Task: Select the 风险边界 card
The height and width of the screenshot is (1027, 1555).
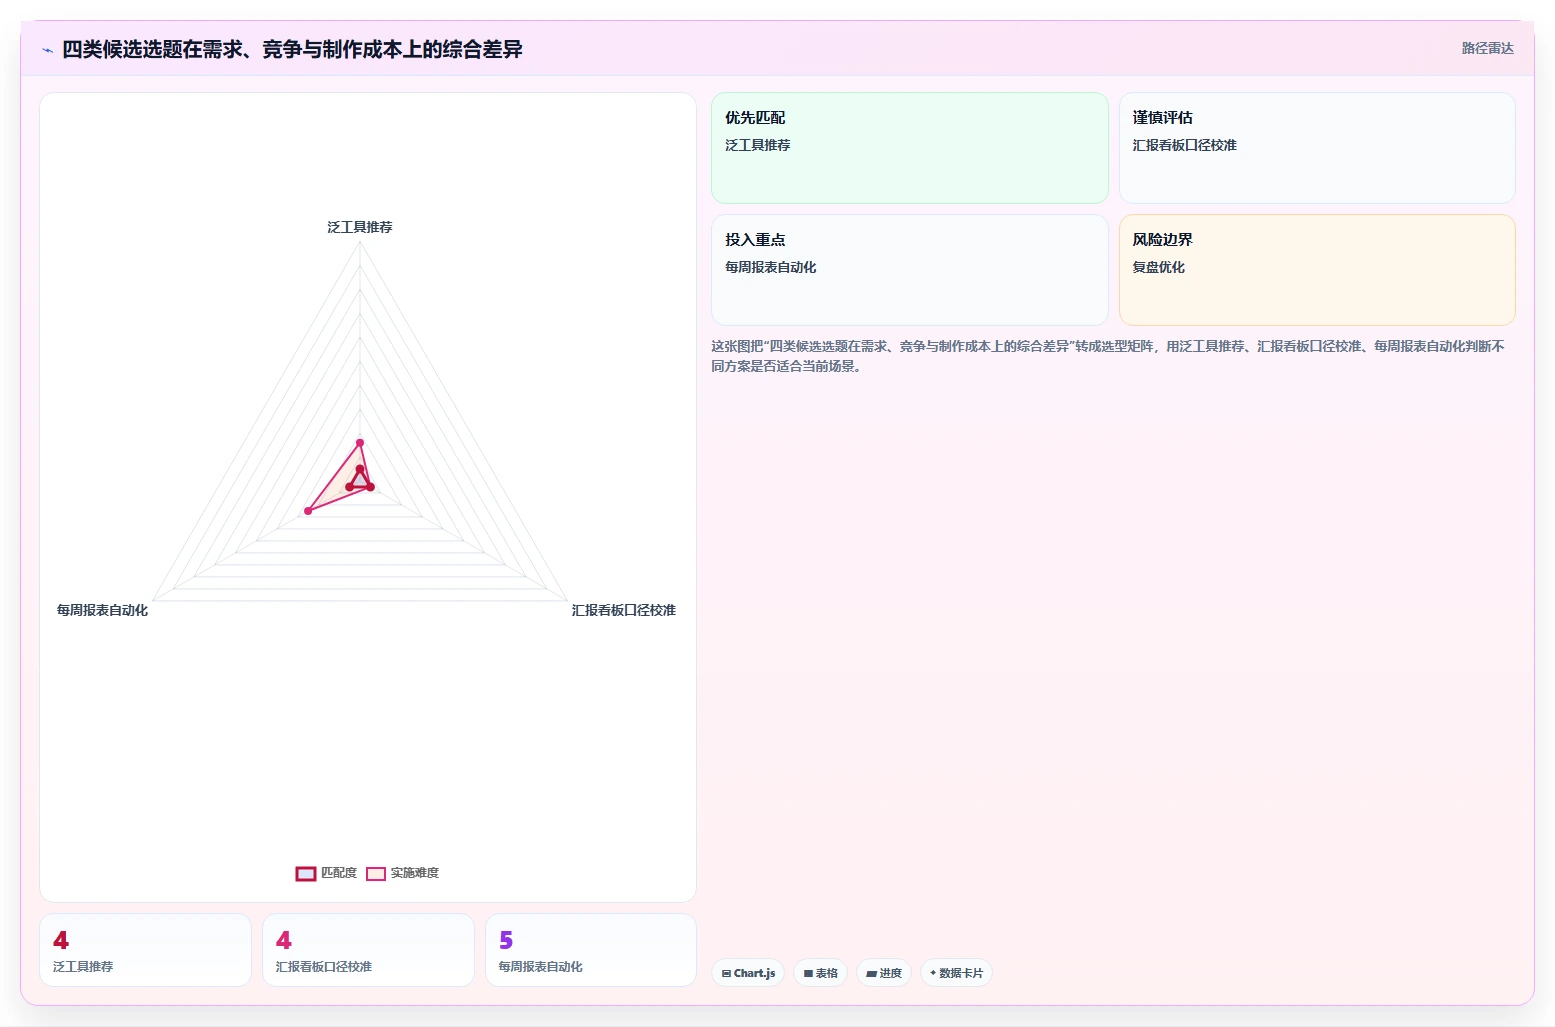Action: tap(1317, 270)
